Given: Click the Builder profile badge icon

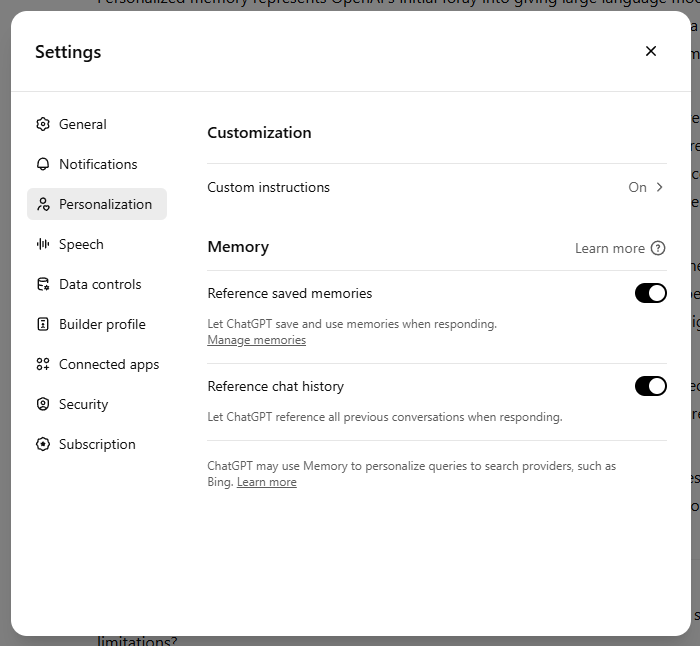Looking at the screenshot, I should (x=43, y=324).
